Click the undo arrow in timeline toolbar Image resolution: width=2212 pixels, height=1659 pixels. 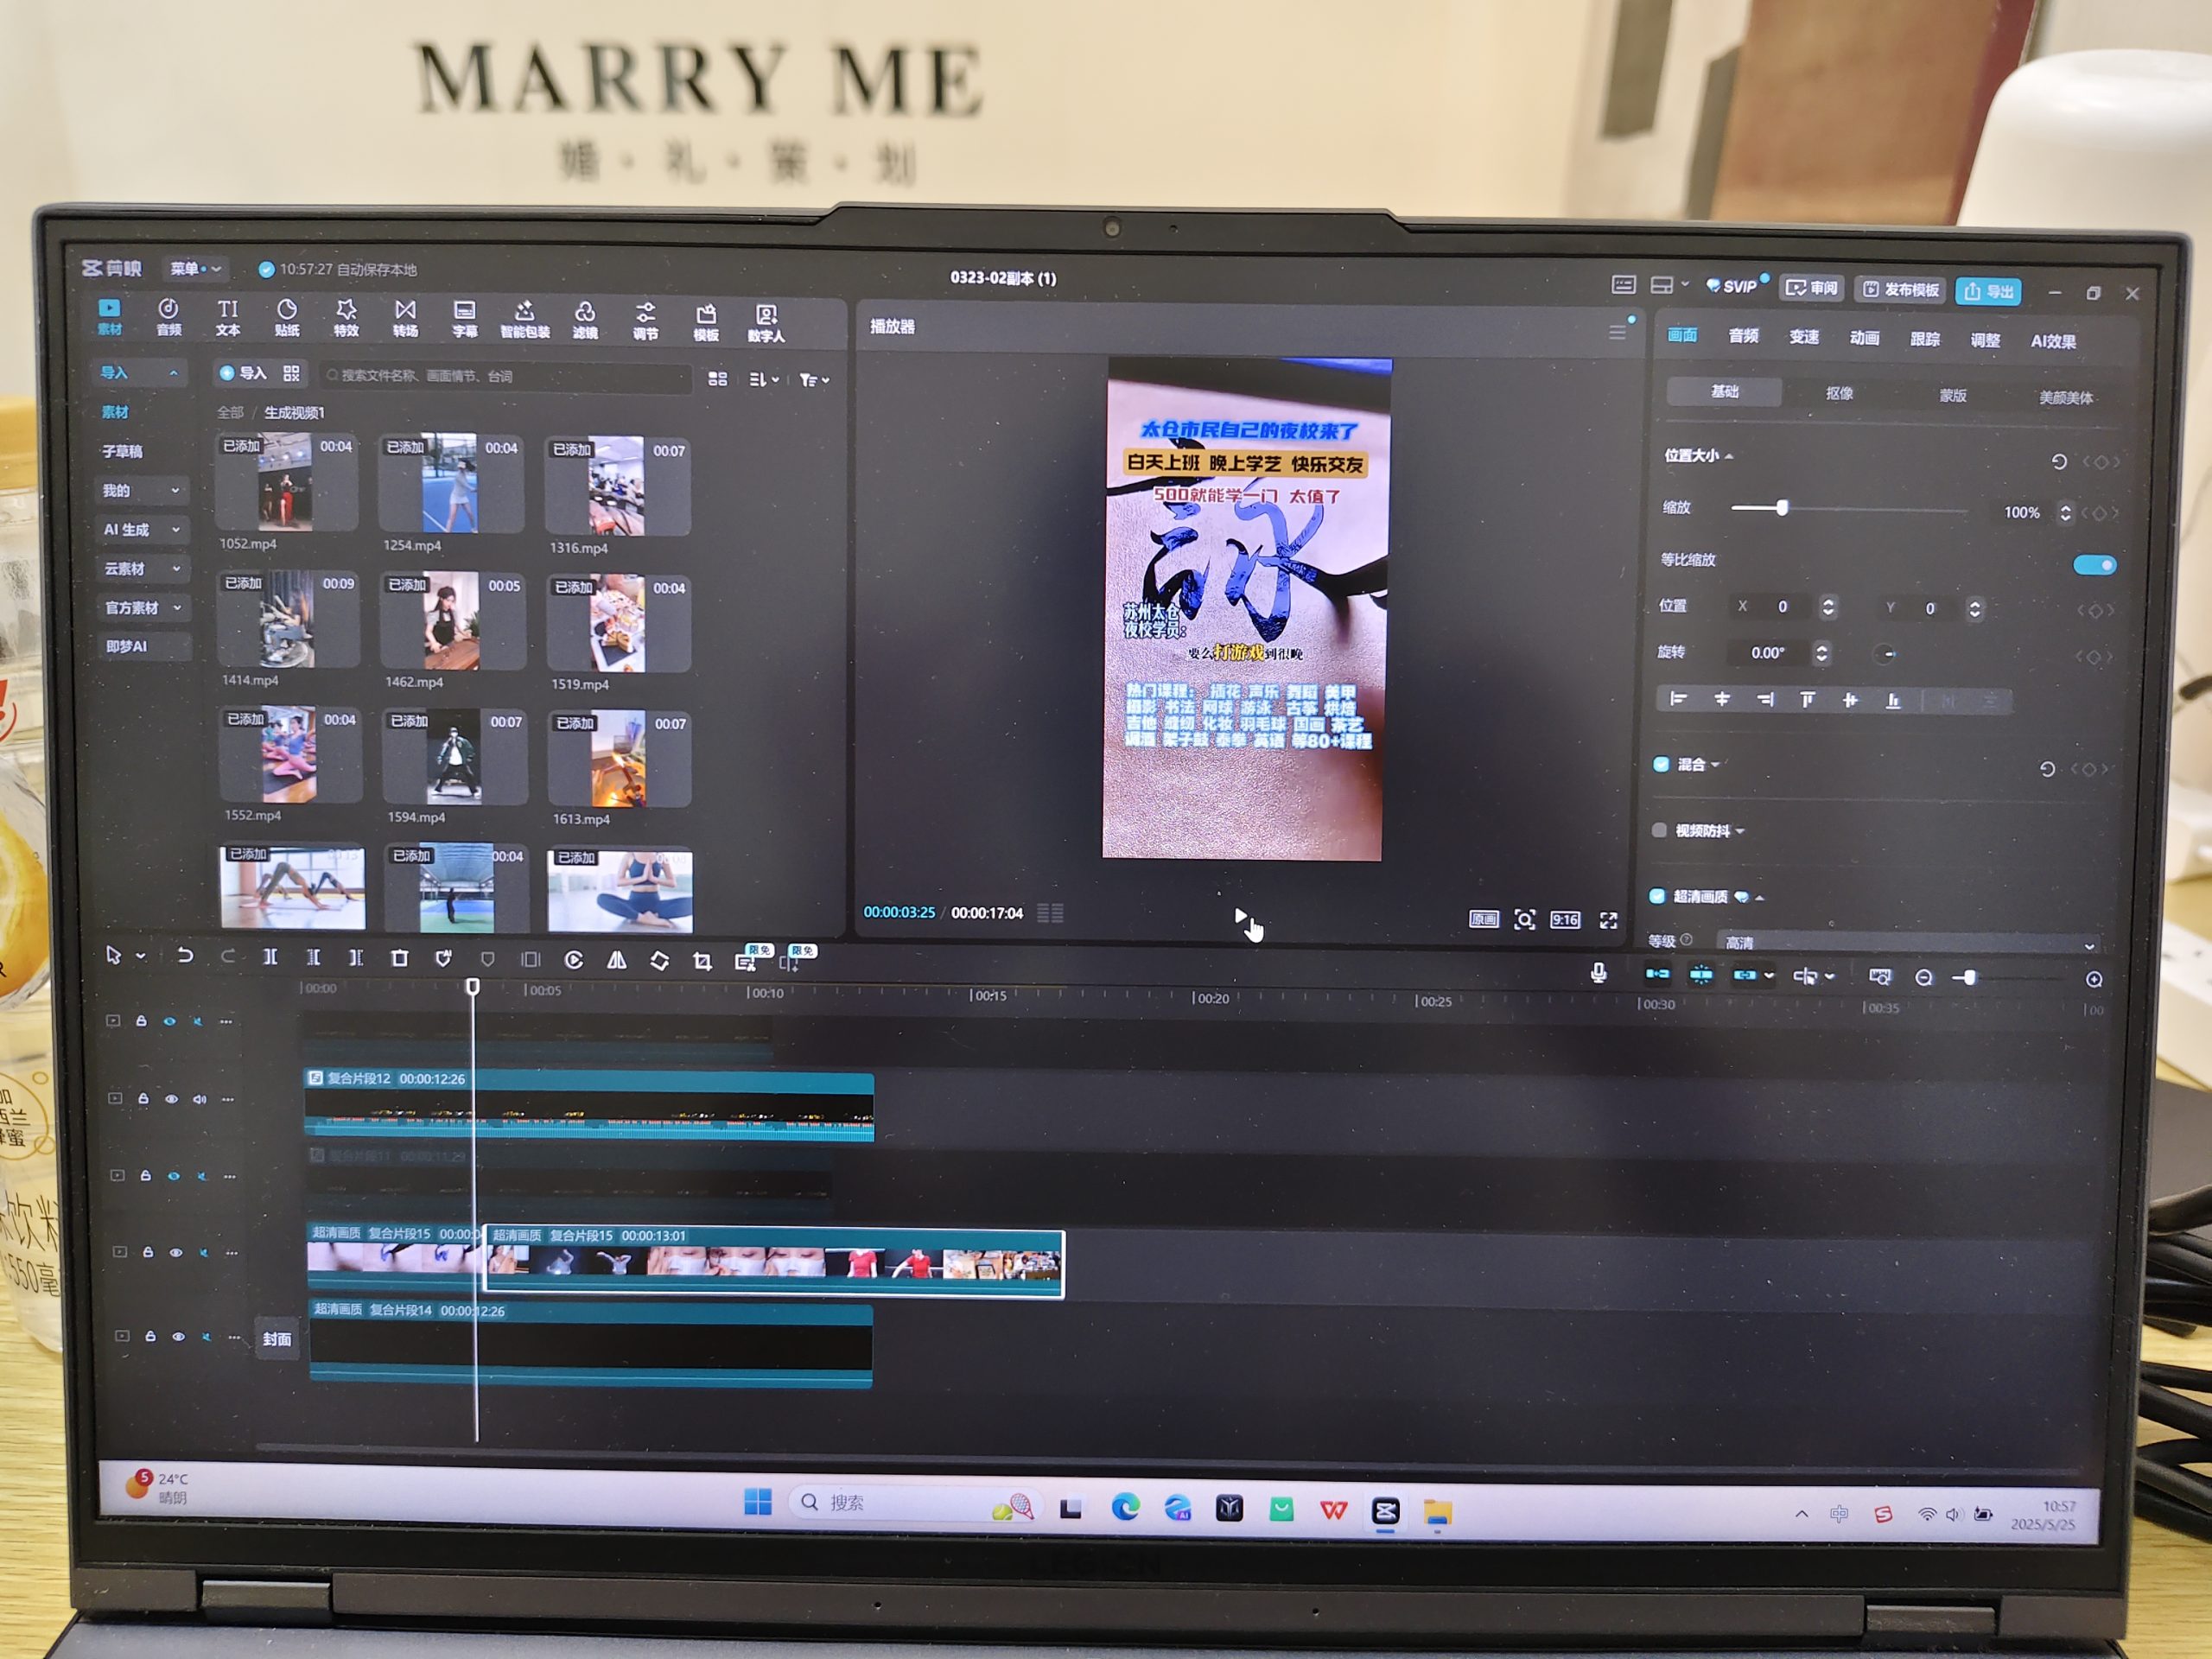click(185, 955)
